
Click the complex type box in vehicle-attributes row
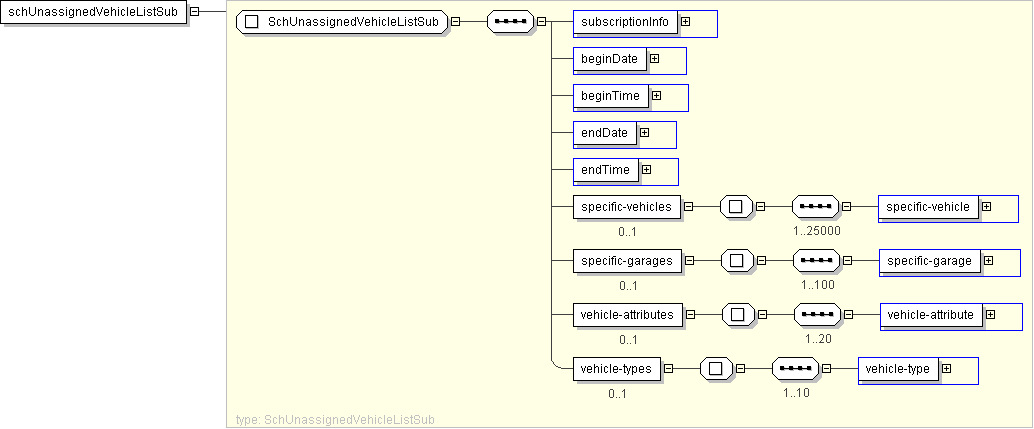738,315
